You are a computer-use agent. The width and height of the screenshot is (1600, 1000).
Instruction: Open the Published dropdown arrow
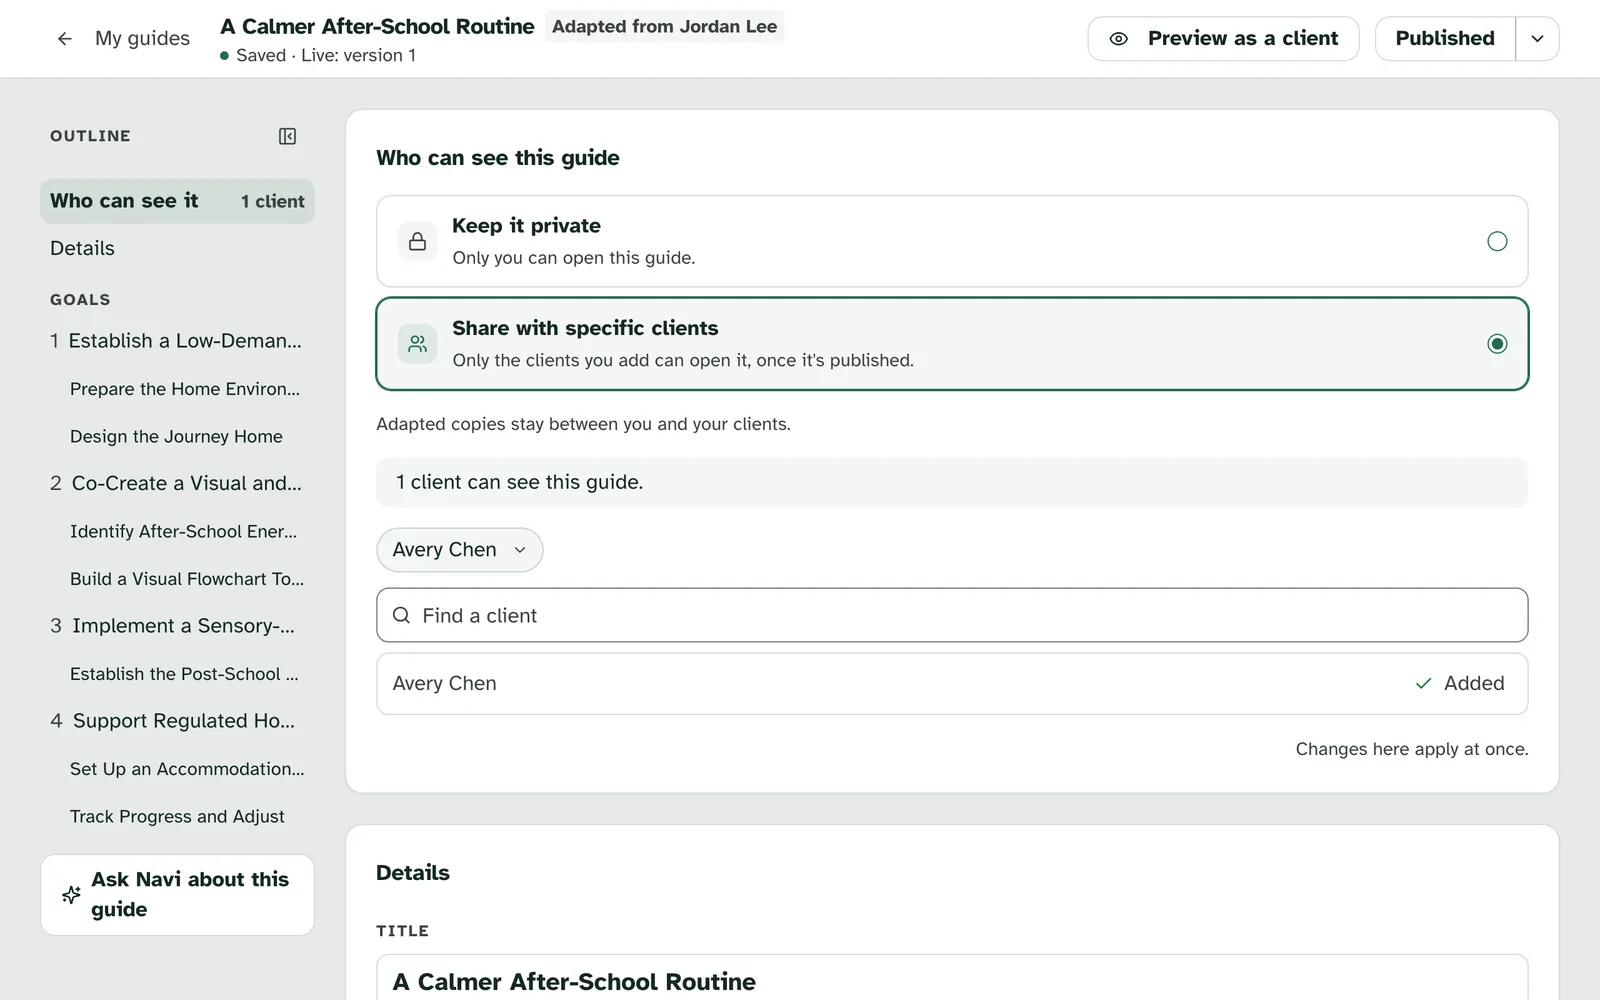(x=1537, y=39)
